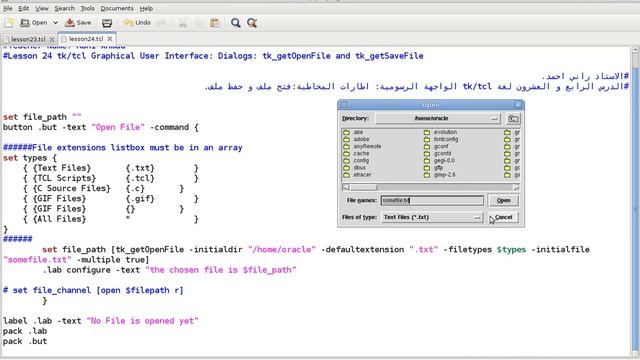Screen dimensions: 640x360
Task: Close the lesson24.tcl tab
Action: 110,39
